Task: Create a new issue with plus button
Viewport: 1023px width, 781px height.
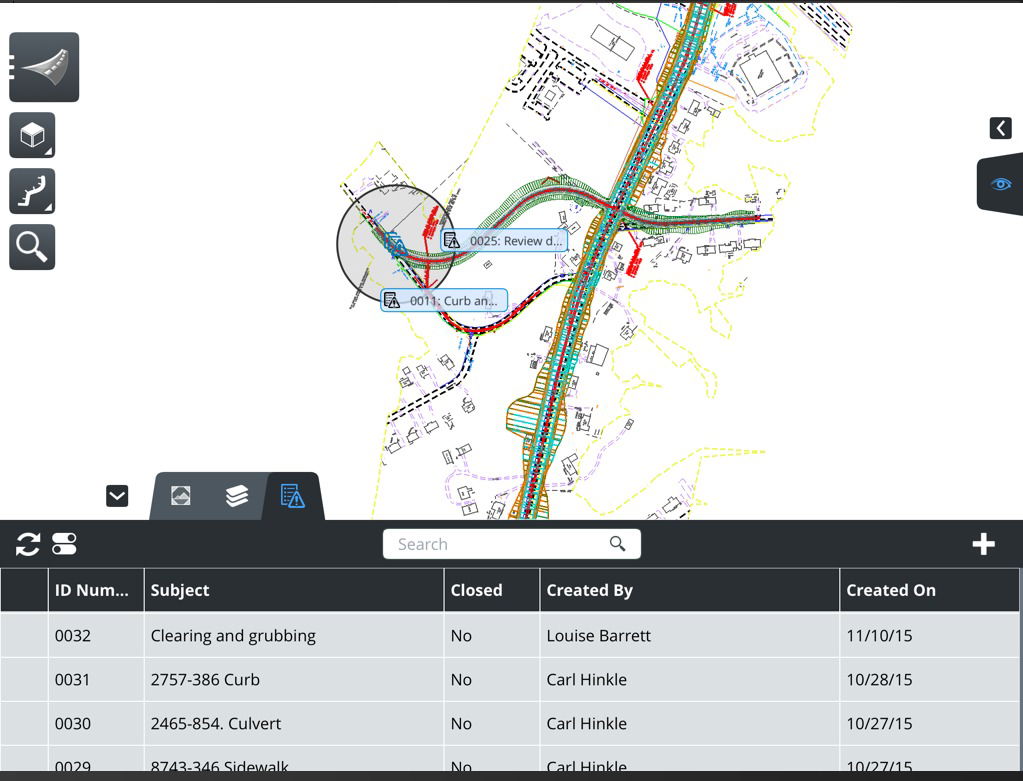Action: coord(983,544)
